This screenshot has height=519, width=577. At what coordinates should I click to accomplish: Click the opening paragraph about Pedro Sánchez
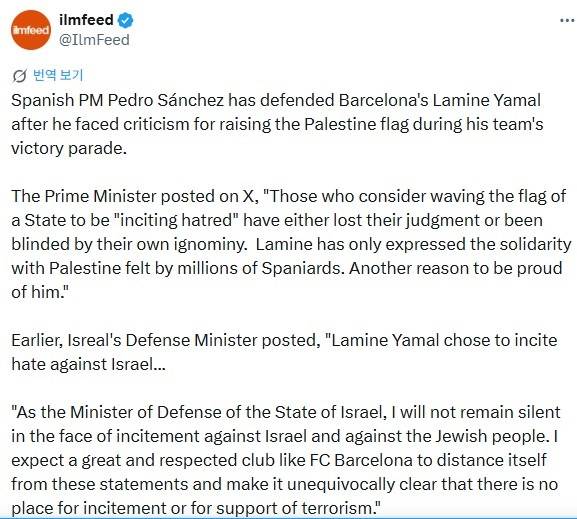pos(277,124)
